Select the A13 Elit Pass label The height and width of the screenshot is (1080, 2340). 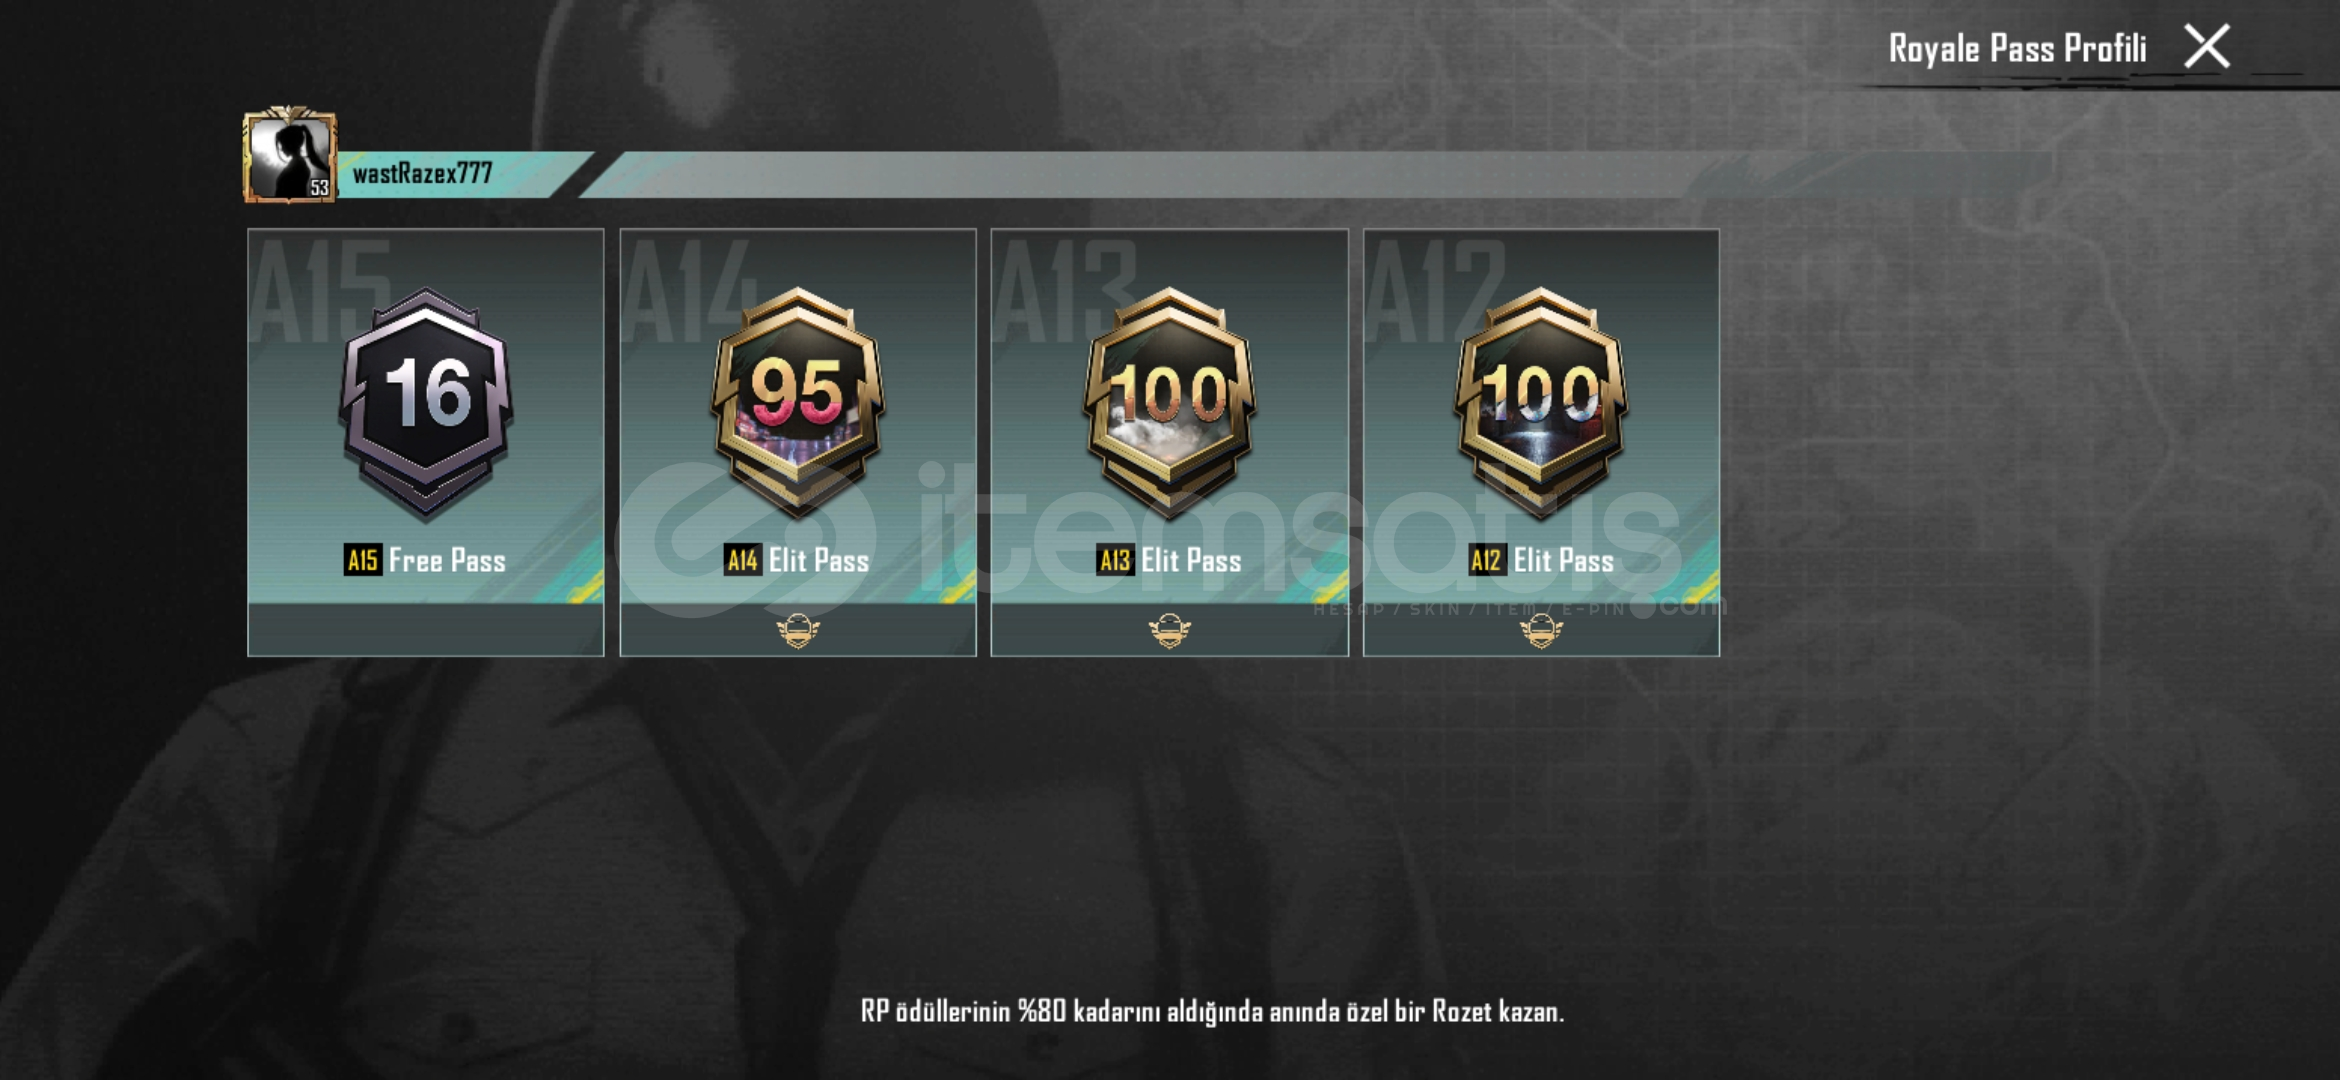click(x=1169, y=560)
